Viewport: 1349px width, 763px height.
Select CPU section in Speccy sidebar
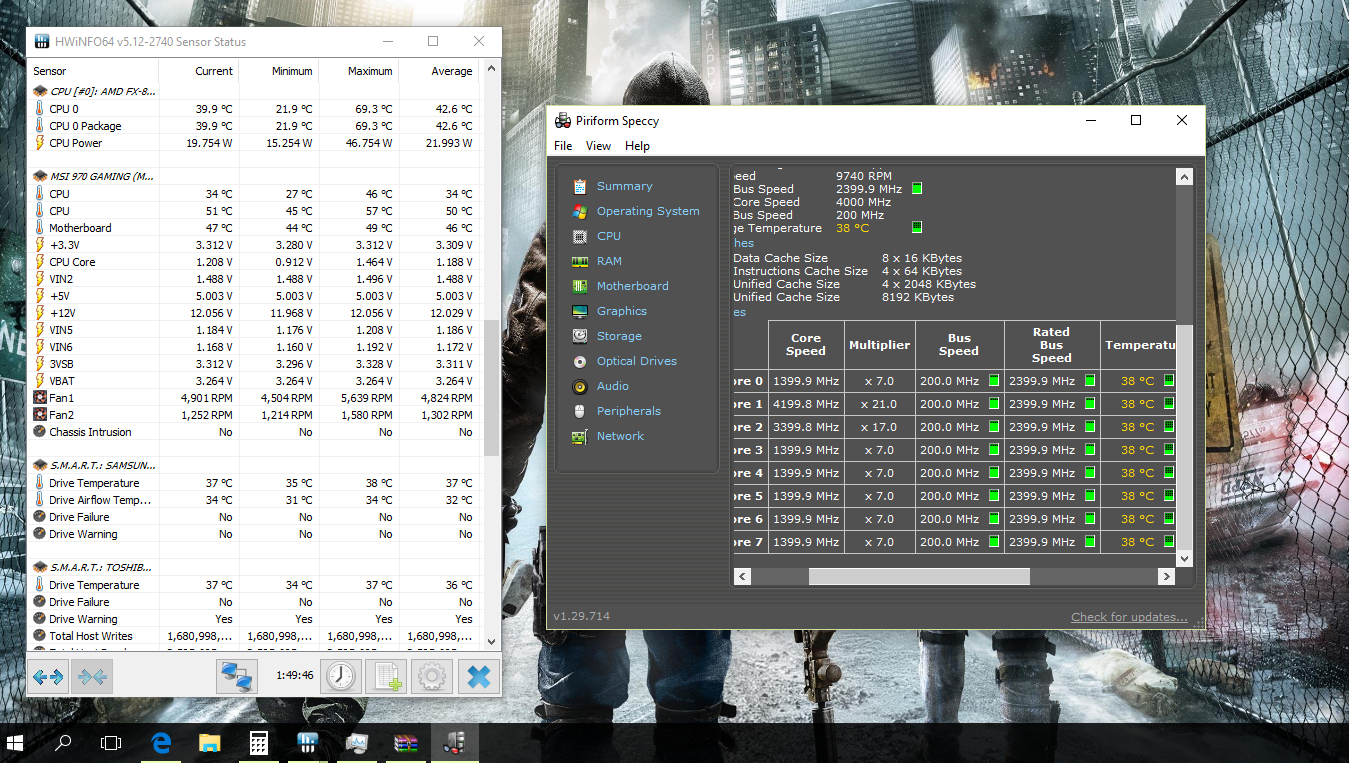[596, 236]
